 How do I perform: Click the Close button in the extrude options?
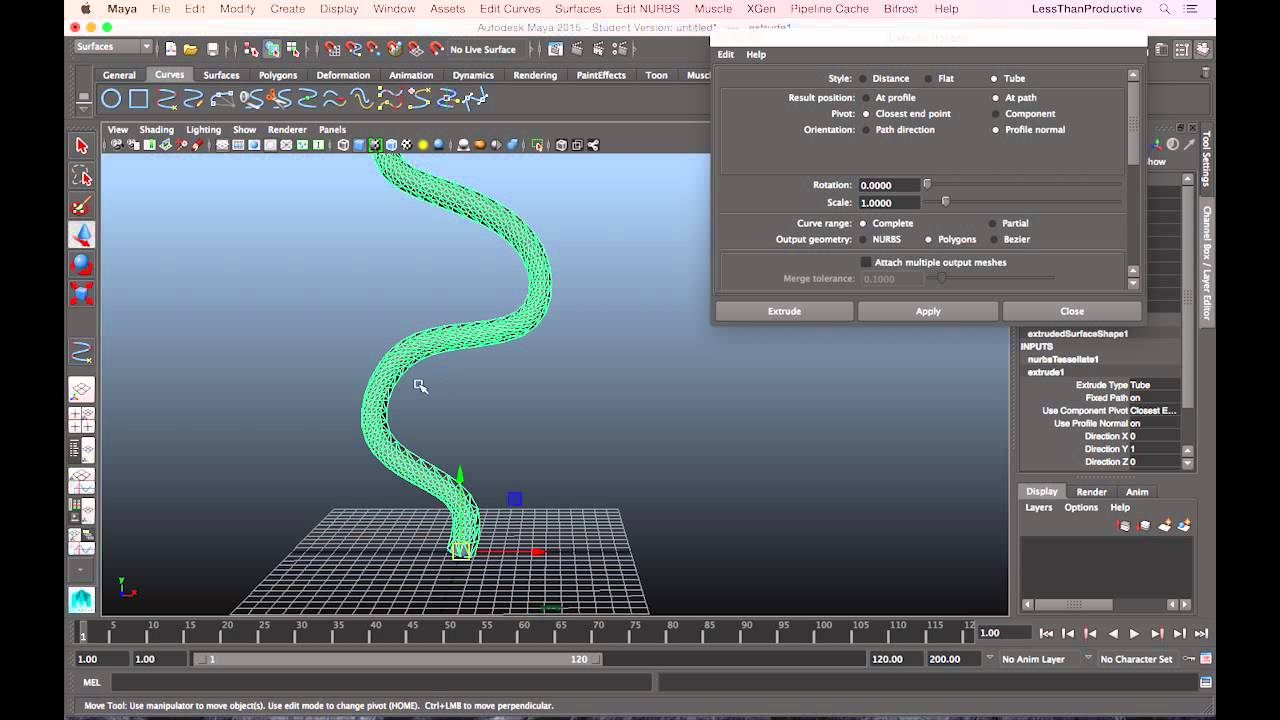pos(1072,311)
